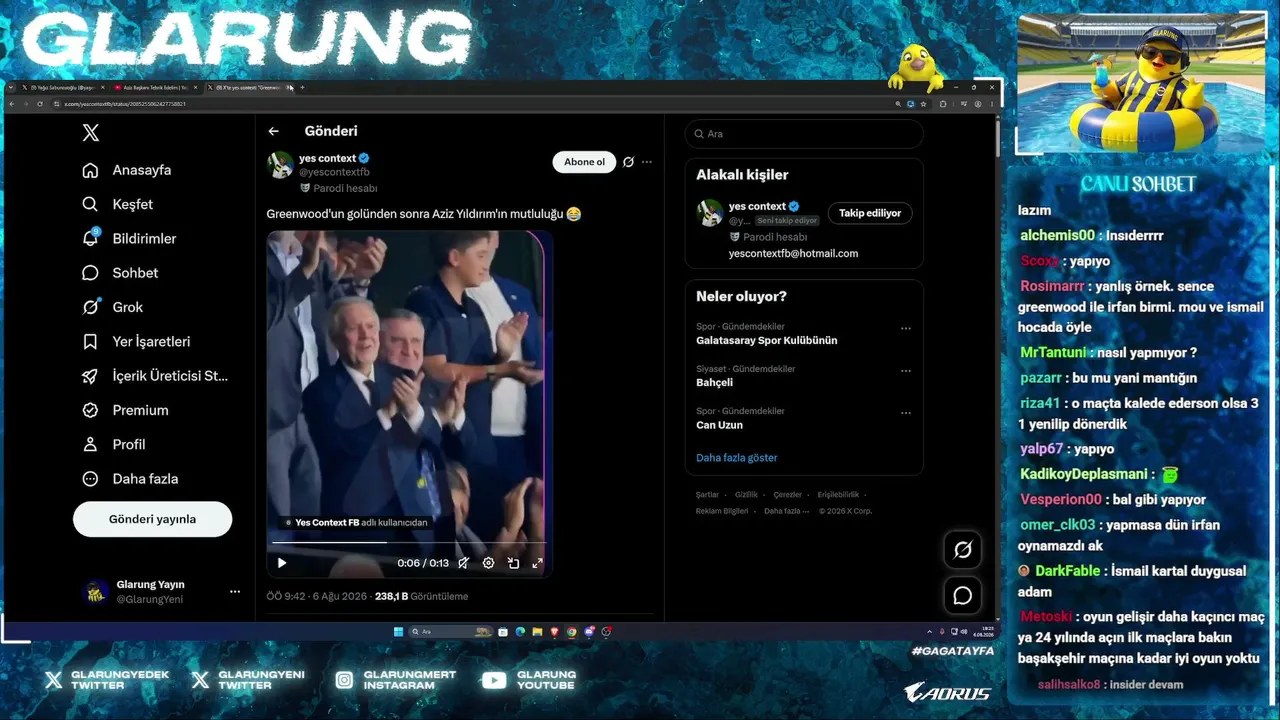Viewport: 1280px width, 720px height.
Task: Click the 238,1 B Görüntüleme view count
Action: click(422, 596)
